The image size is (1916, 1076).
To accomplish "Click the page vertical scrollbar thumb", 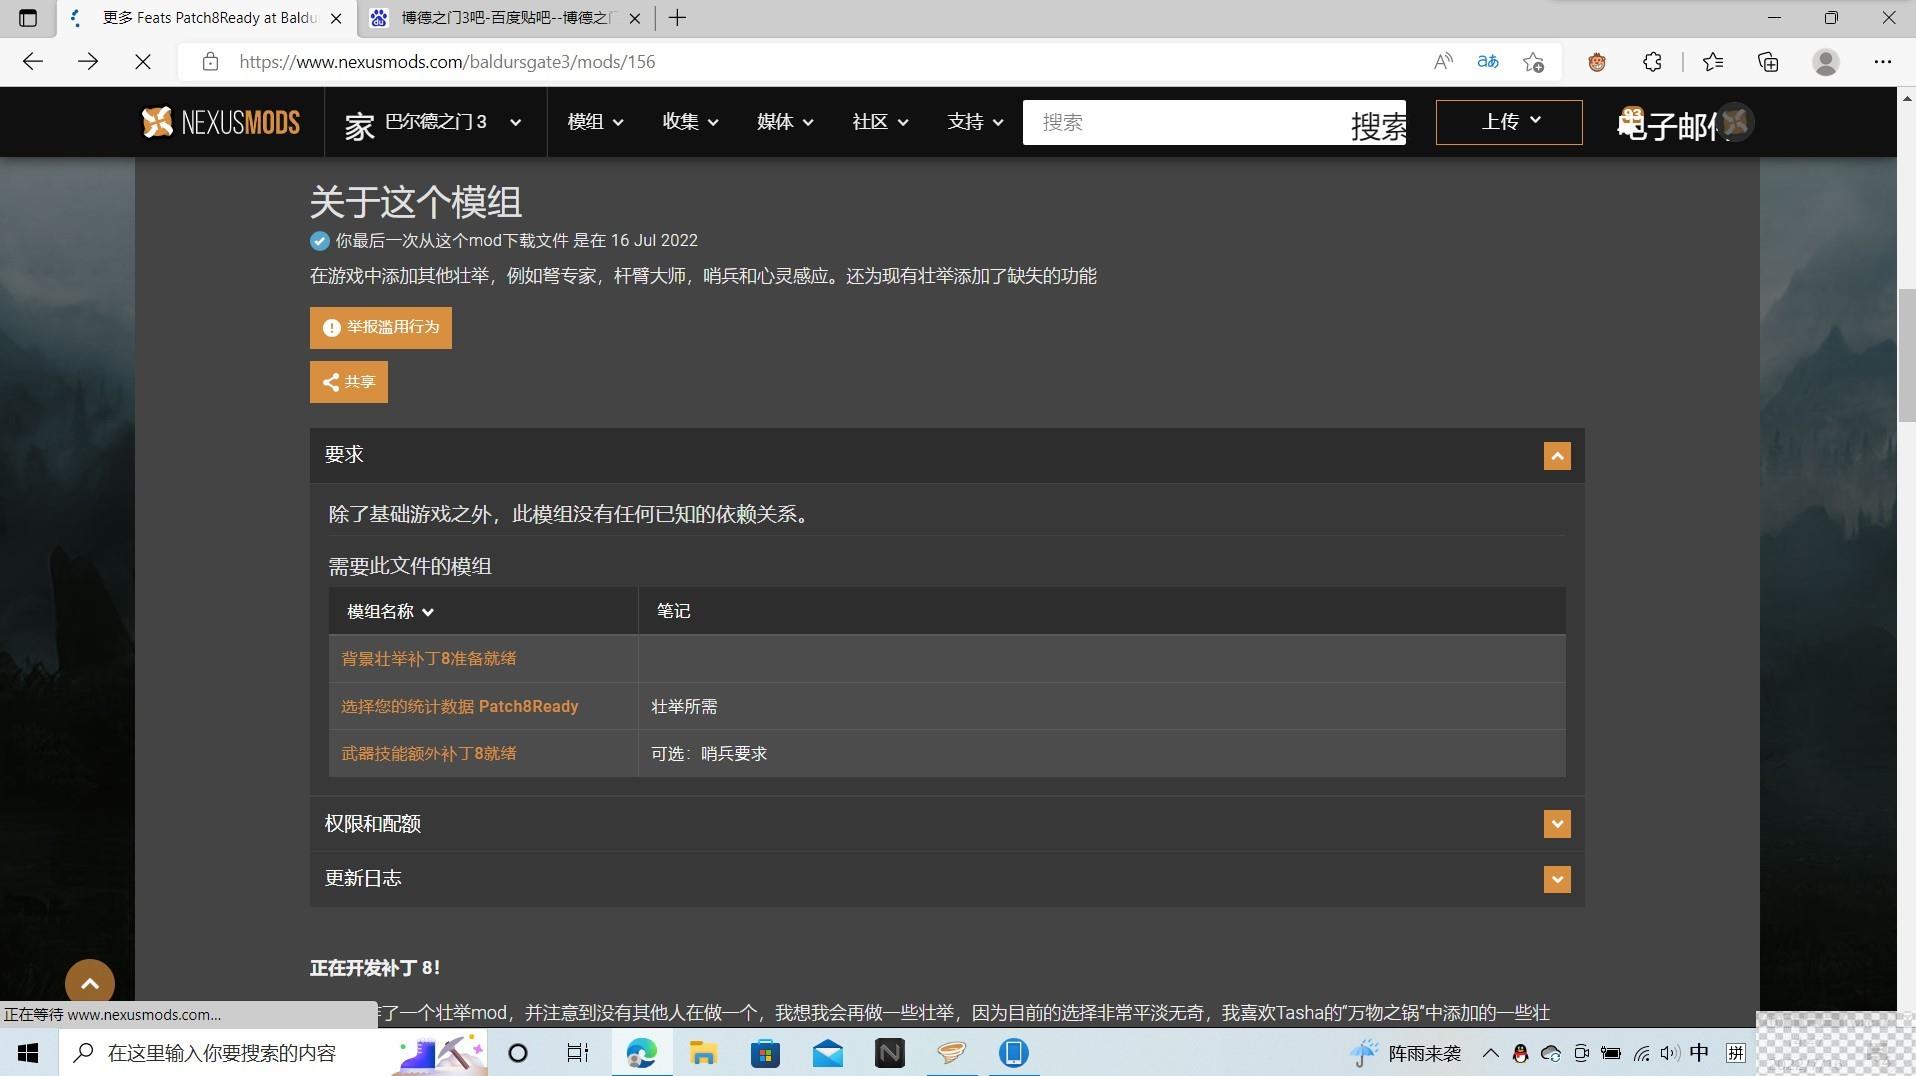I will coord(1906,355).
